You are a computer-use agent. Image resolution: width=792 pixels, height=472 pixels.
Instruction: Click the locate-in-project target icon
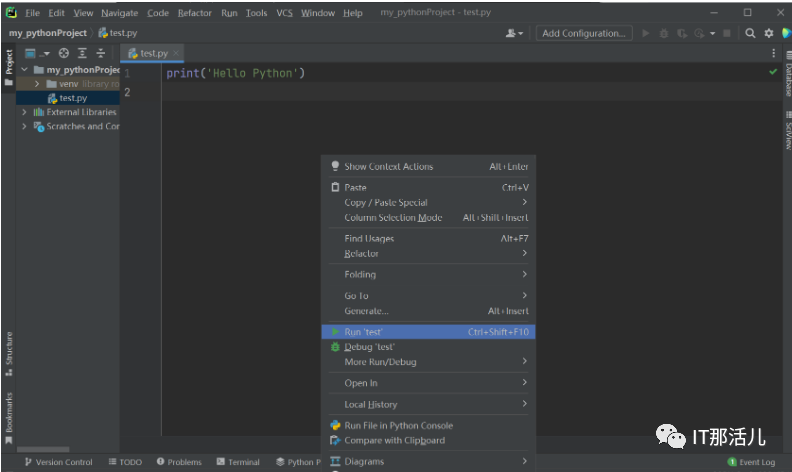tap(64, 53)
